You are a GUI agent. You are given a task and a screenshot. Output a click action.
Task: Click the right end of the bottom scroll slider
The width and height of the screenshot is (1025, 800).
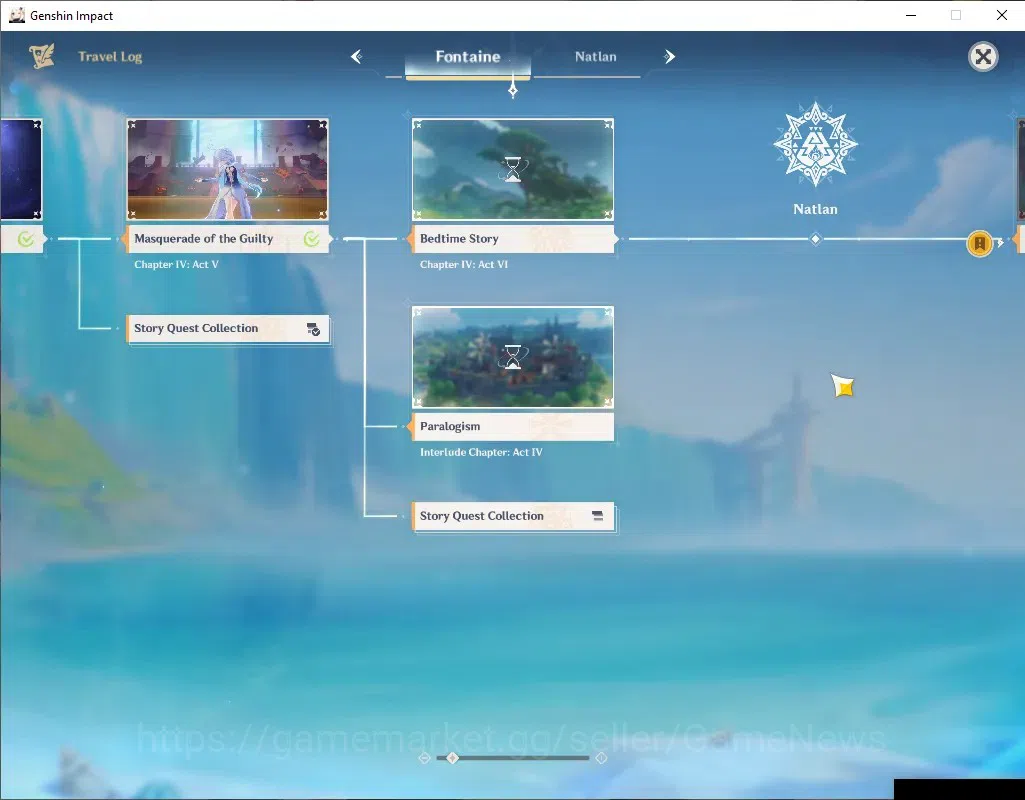[601, 758]
